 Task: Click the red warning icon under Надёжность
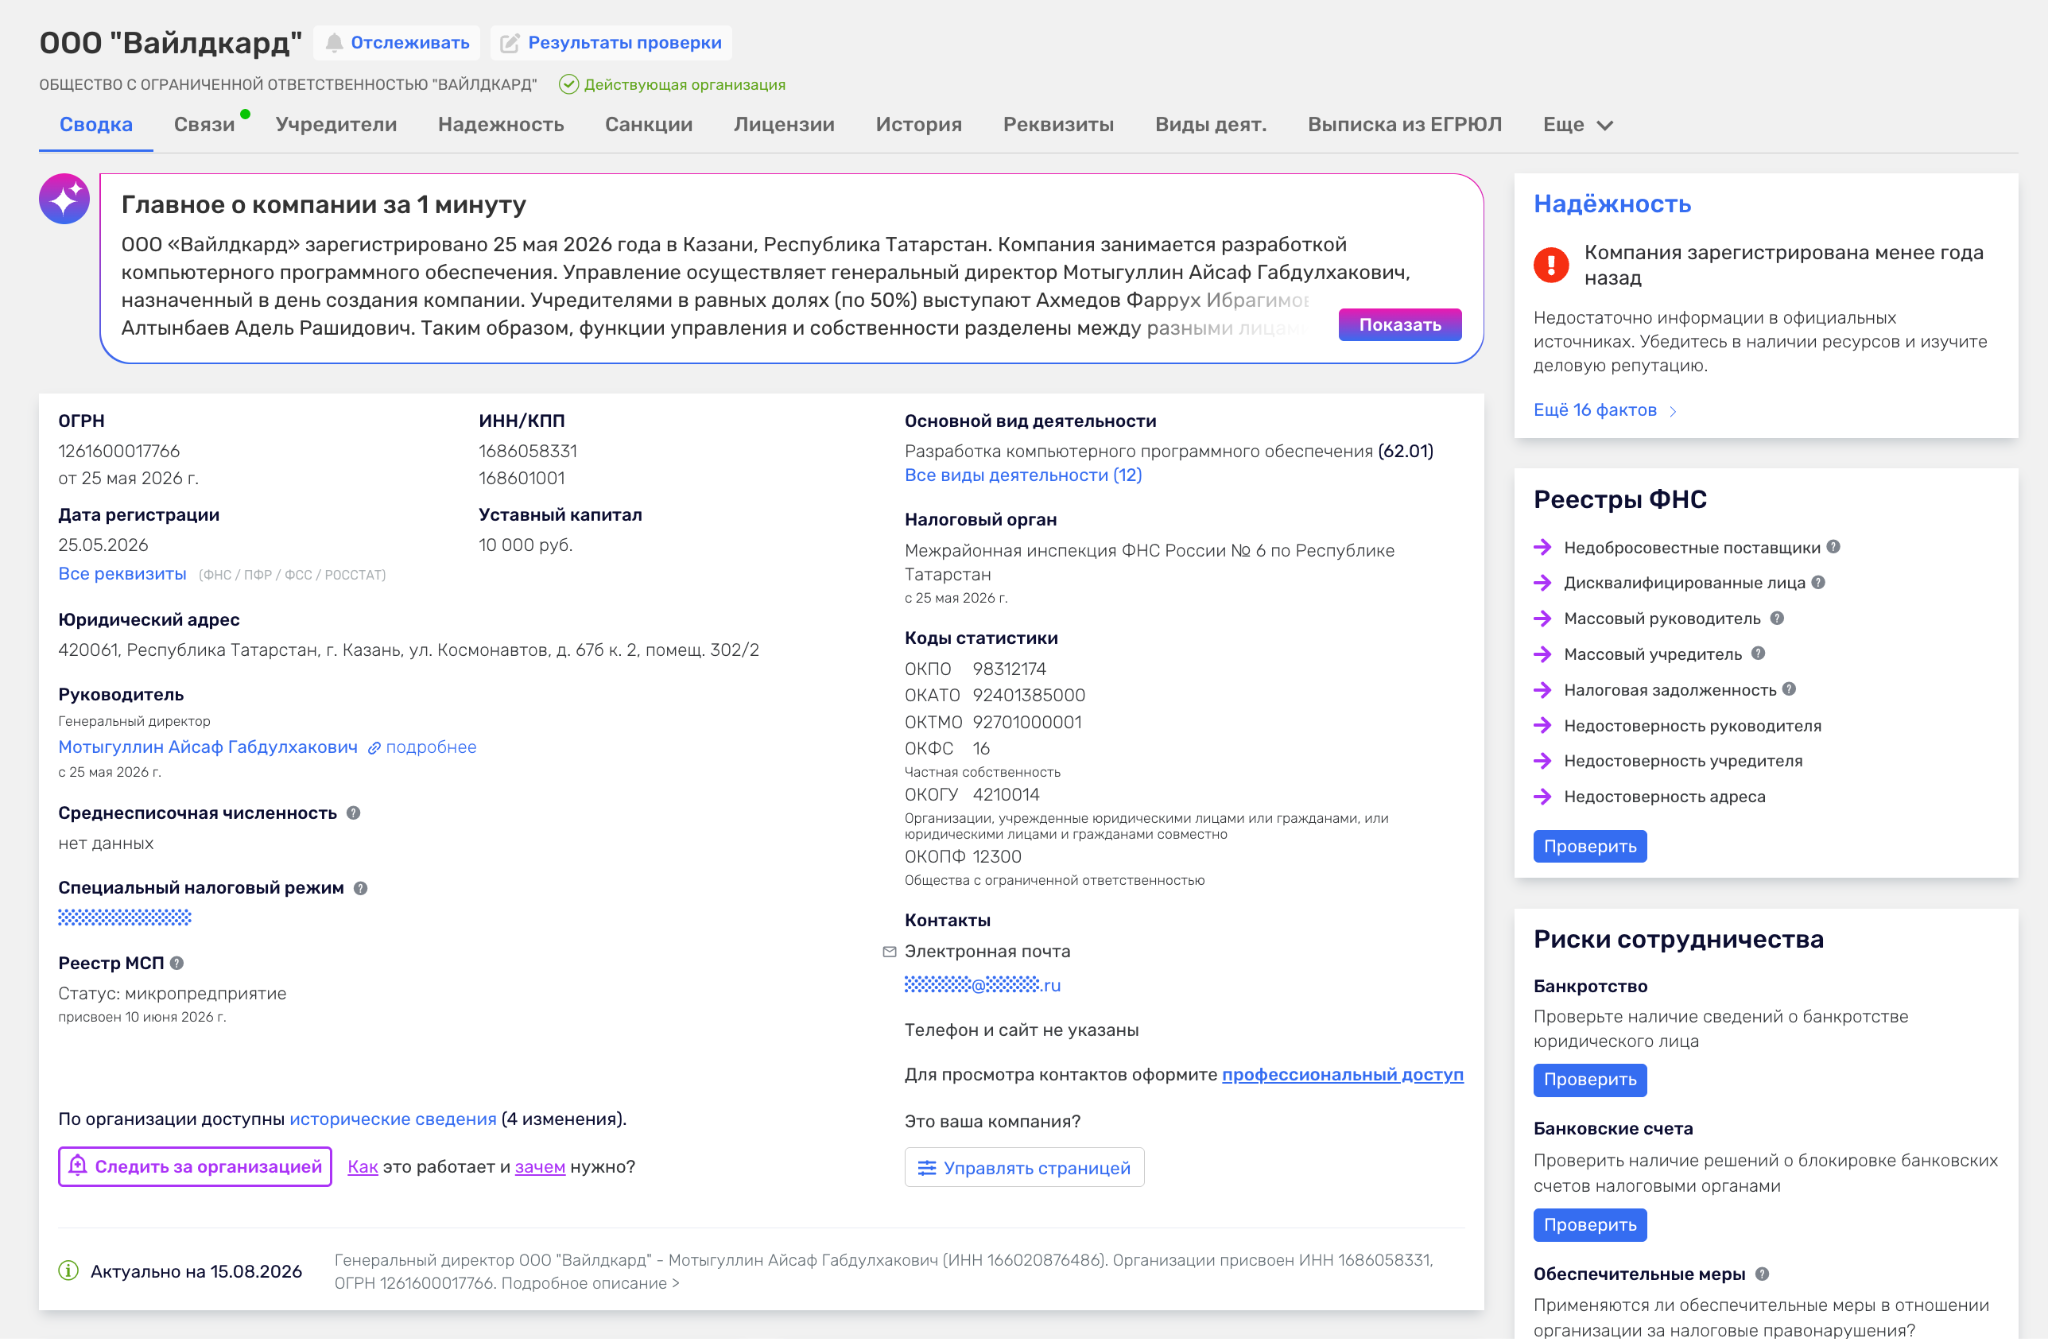pyautogui.click(x=1551, y=264)
